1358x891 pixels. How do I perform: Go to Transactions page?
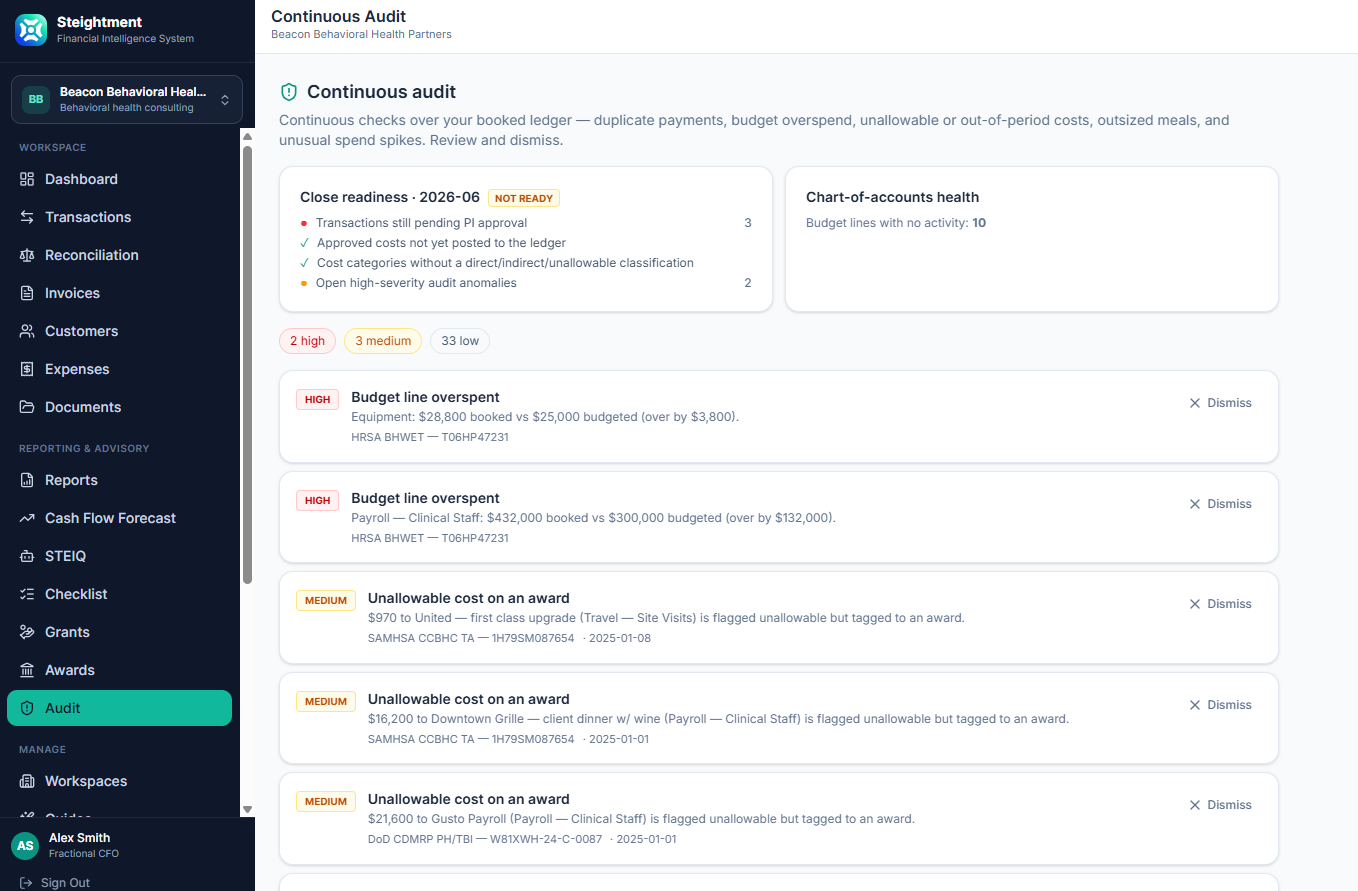pos(119,217)
